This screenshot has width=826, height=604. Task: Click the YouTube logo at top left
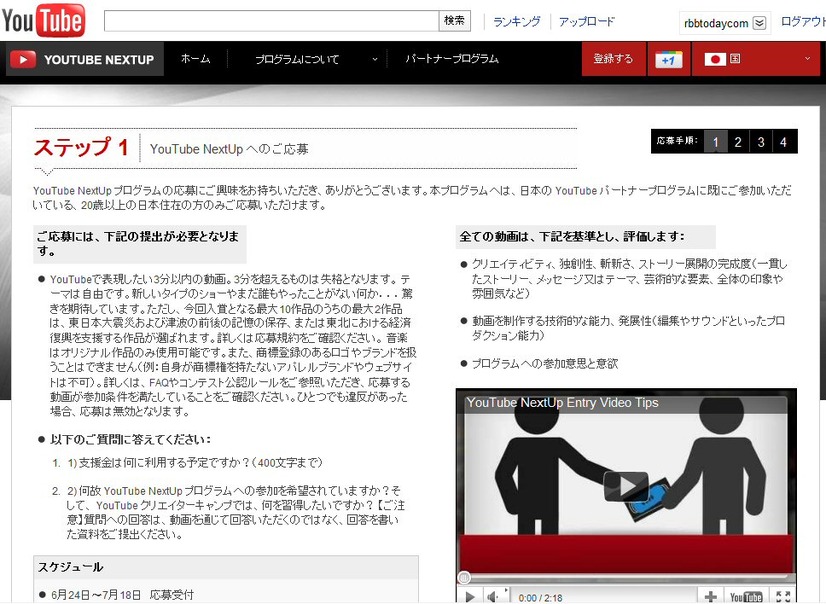[x=43, y=21]
